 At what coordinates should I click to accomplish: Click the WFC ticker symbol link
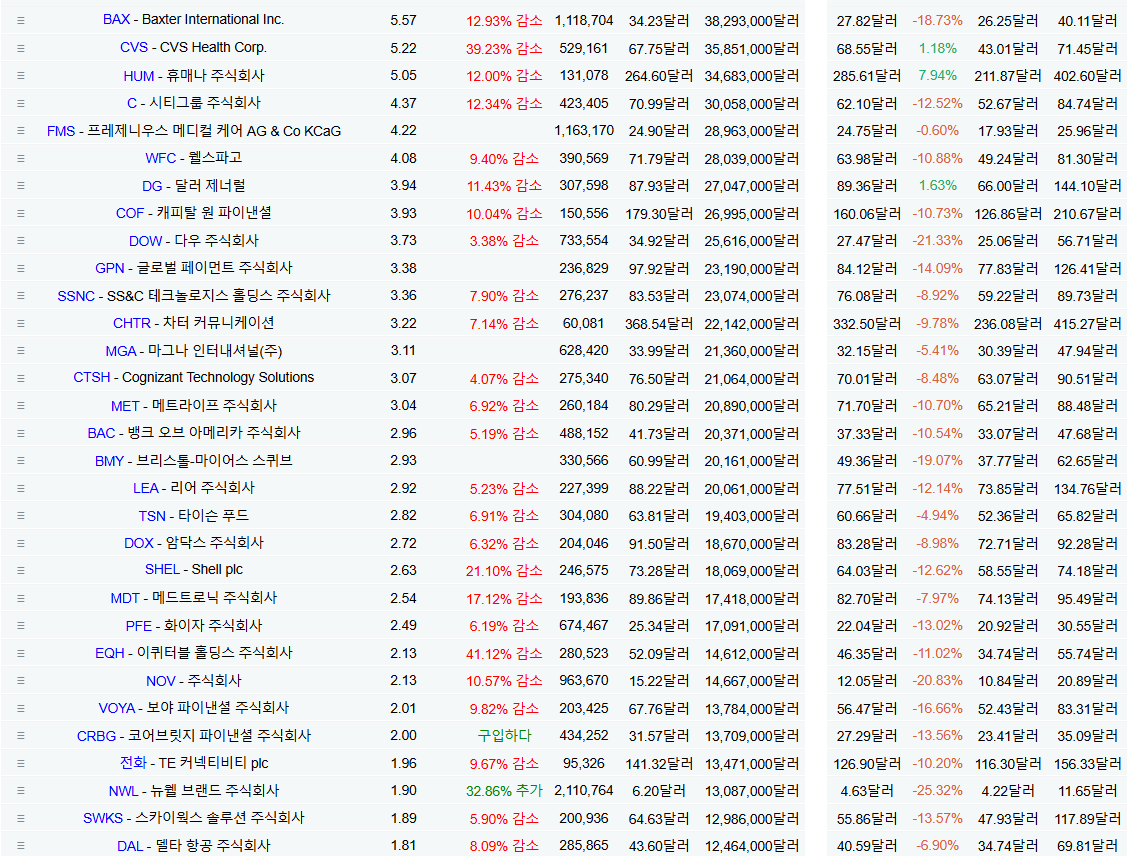(160, 158)
